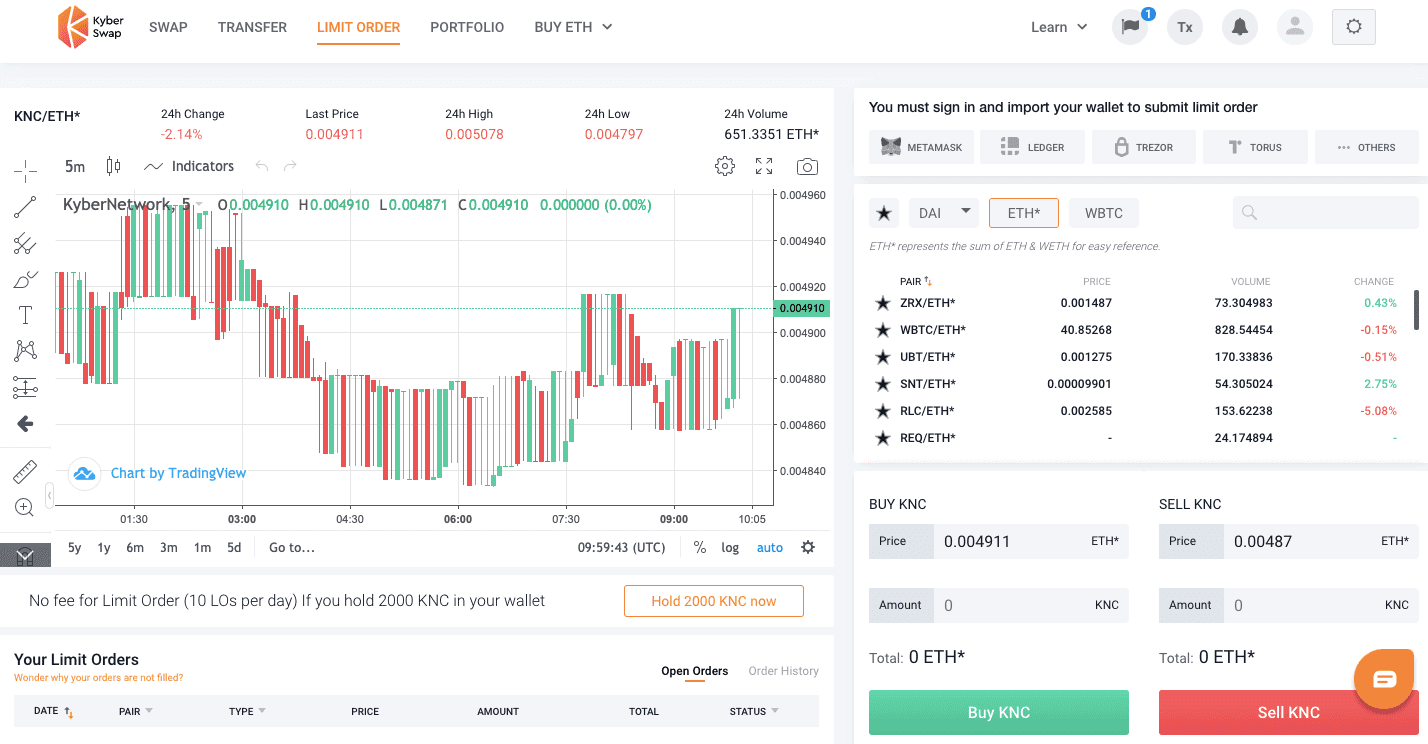Screen dimensions: 1428x744
Task: Select the chart zoom-in tool
Action: point(25,507)
